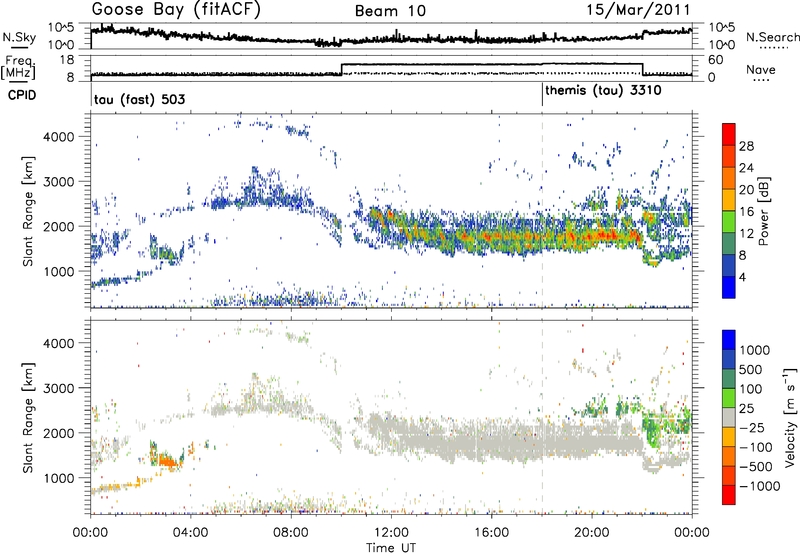Click the 'Time UT' axis label

point(391,548)
